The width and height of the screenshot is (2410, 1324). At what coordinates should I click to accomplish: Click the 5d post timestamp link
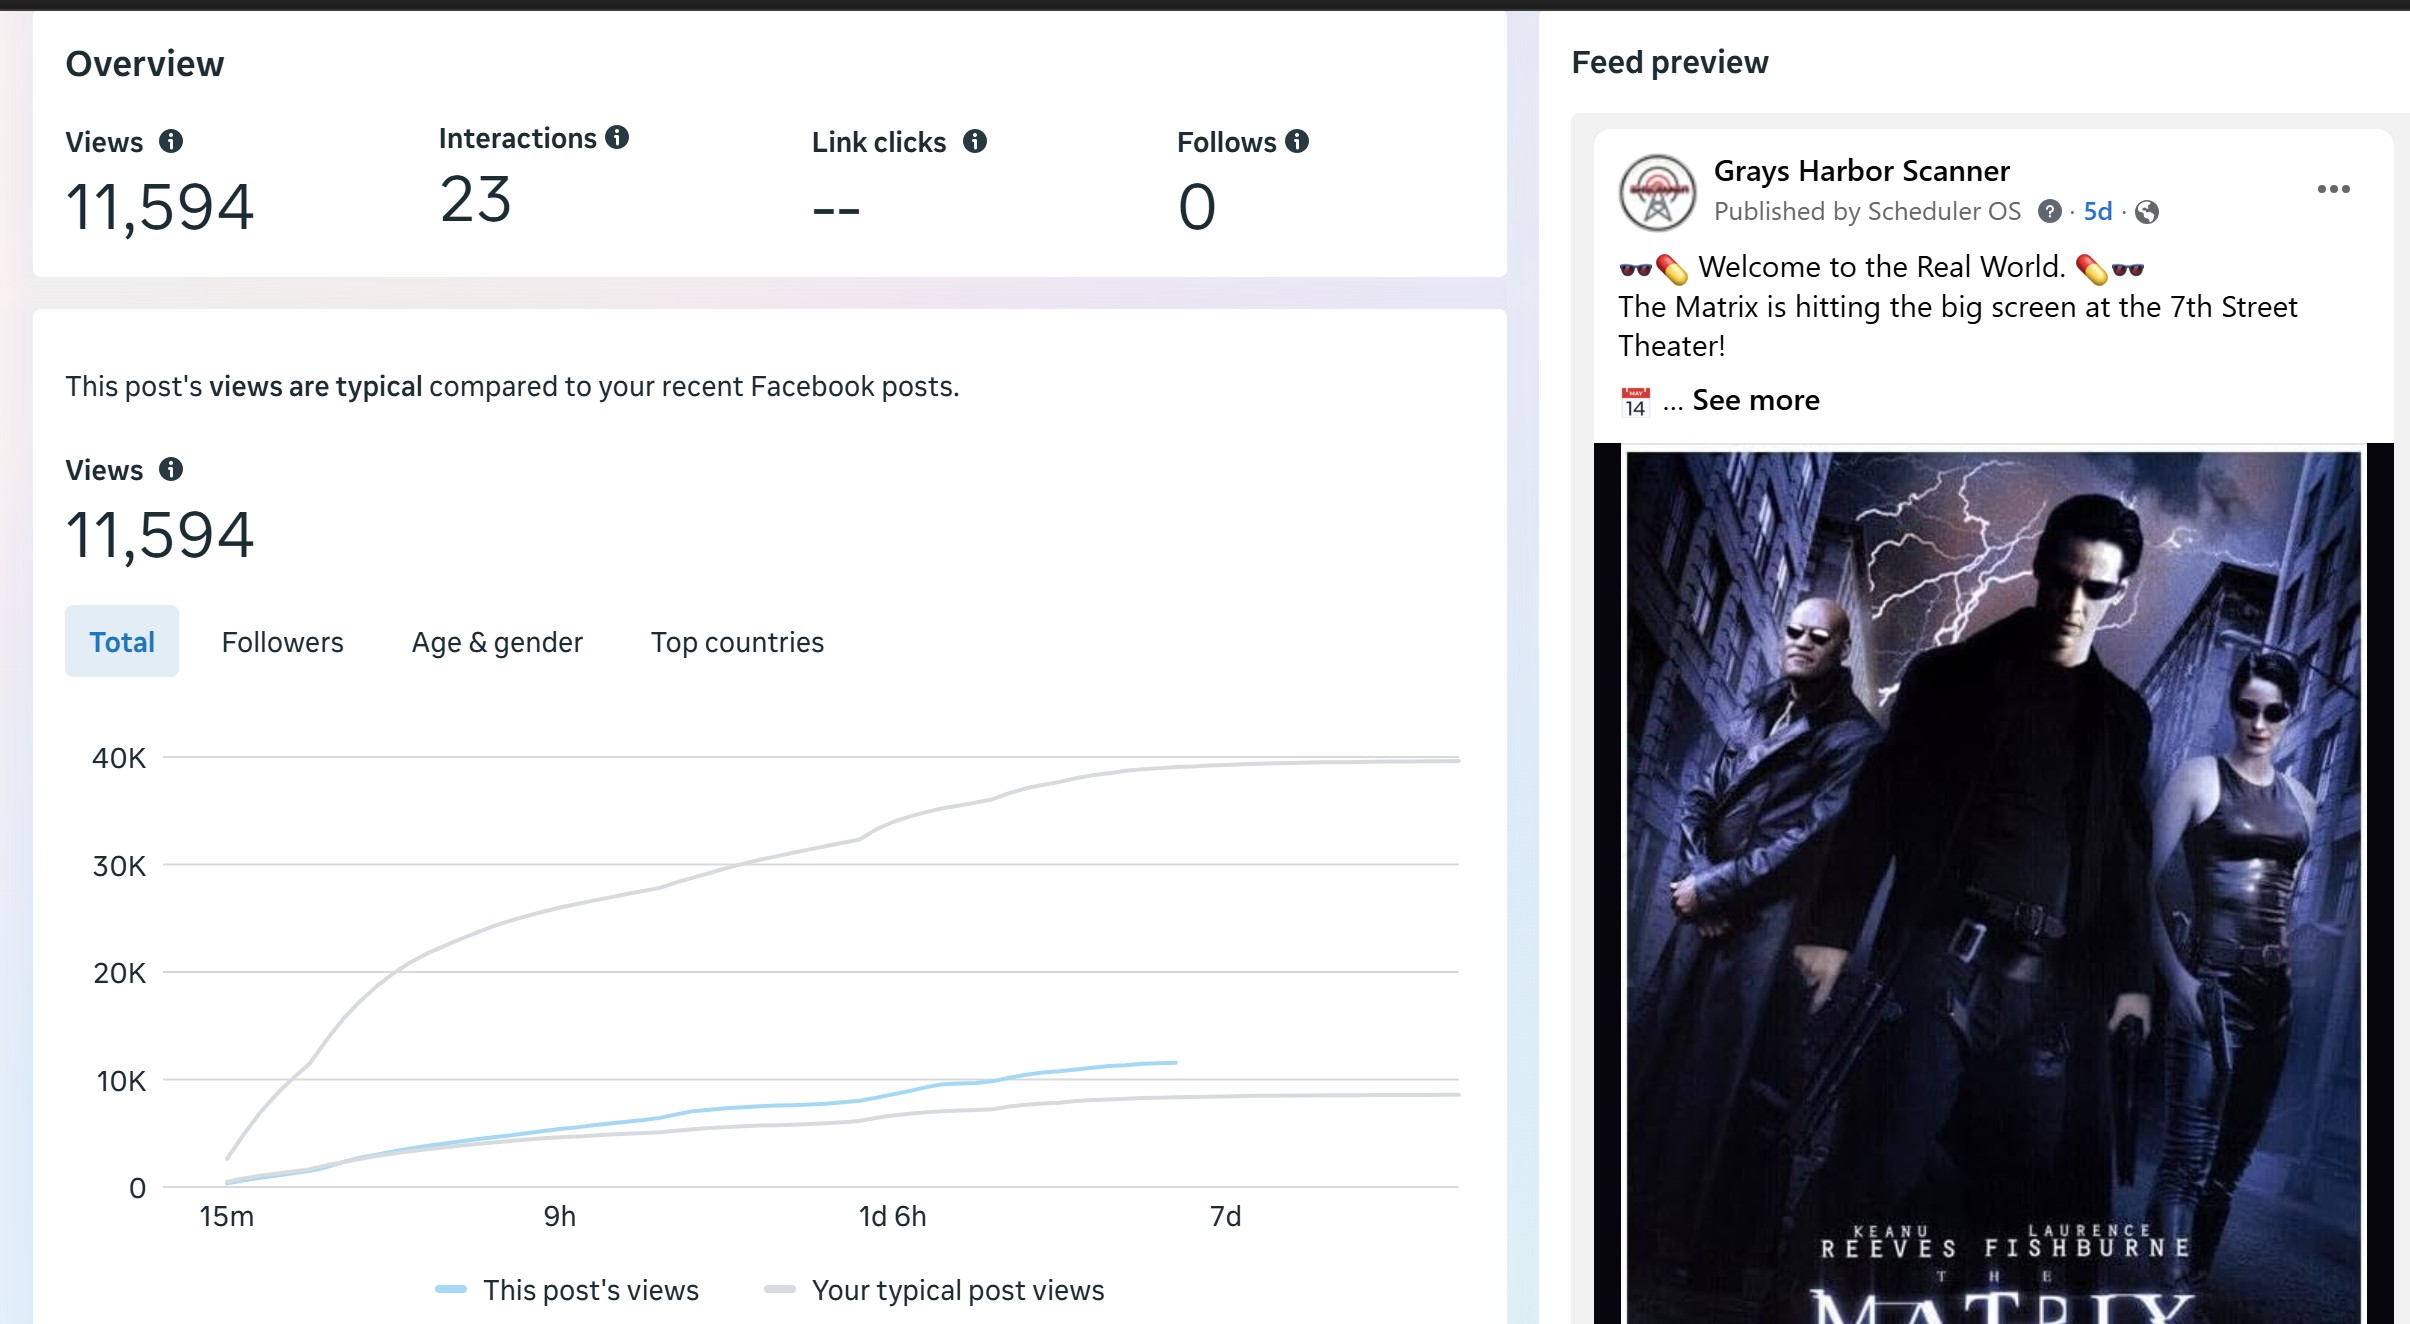pyautogui.click(x=2097, y=211)
